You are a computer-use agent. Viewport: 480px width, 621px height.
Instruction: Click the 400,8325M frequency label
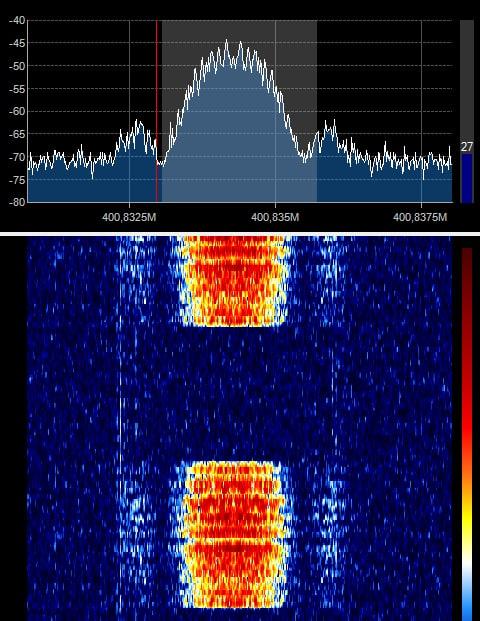[129, 217]
